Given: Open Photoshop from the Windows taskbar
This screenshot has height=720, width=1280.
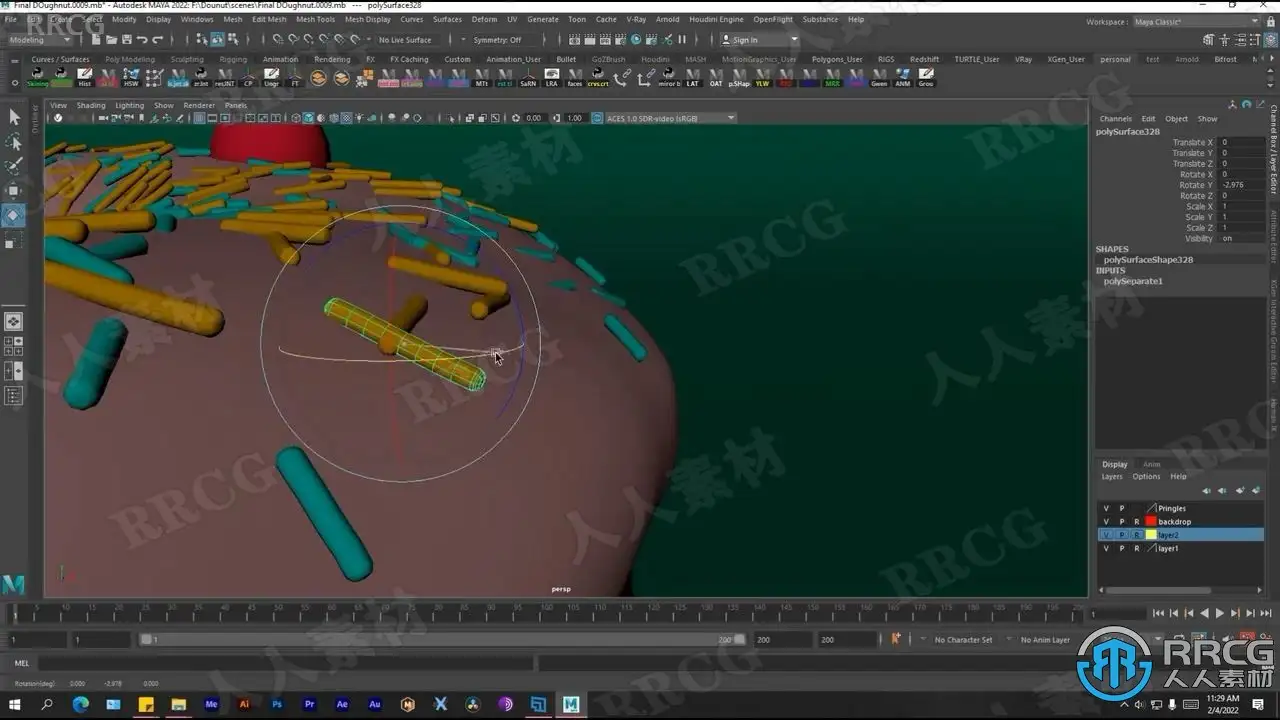Looking at the screenshot, I should pos(277,704).
